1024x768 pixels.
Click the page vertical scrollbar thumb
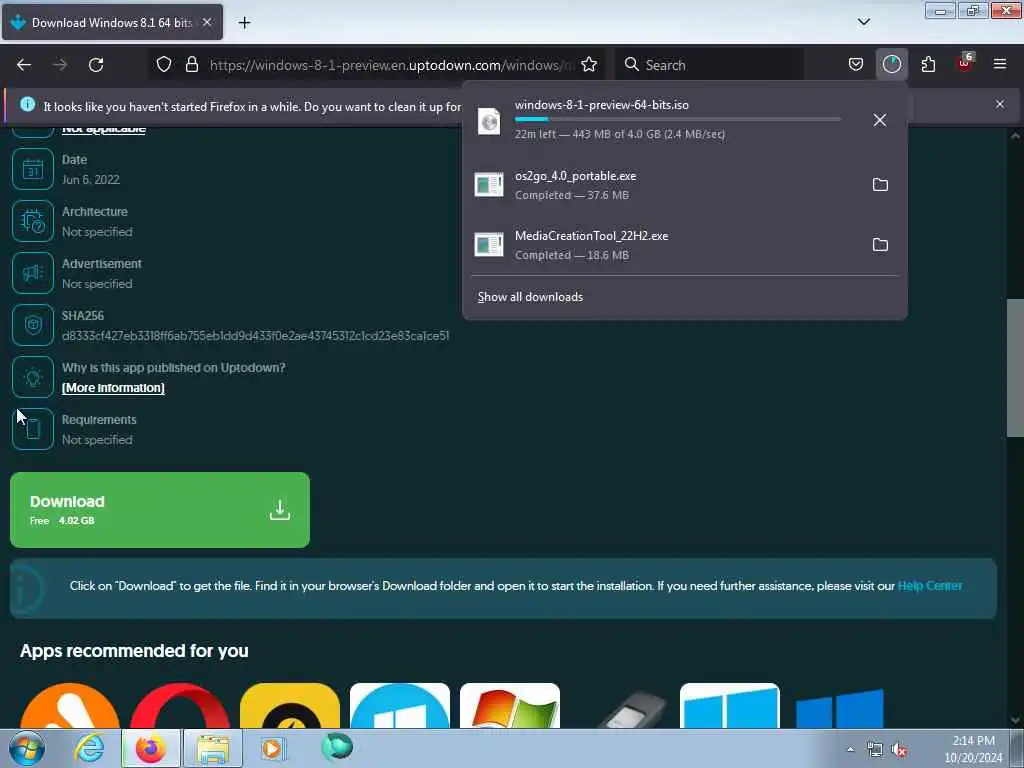pyautogui.click(x=1015, y=368)
